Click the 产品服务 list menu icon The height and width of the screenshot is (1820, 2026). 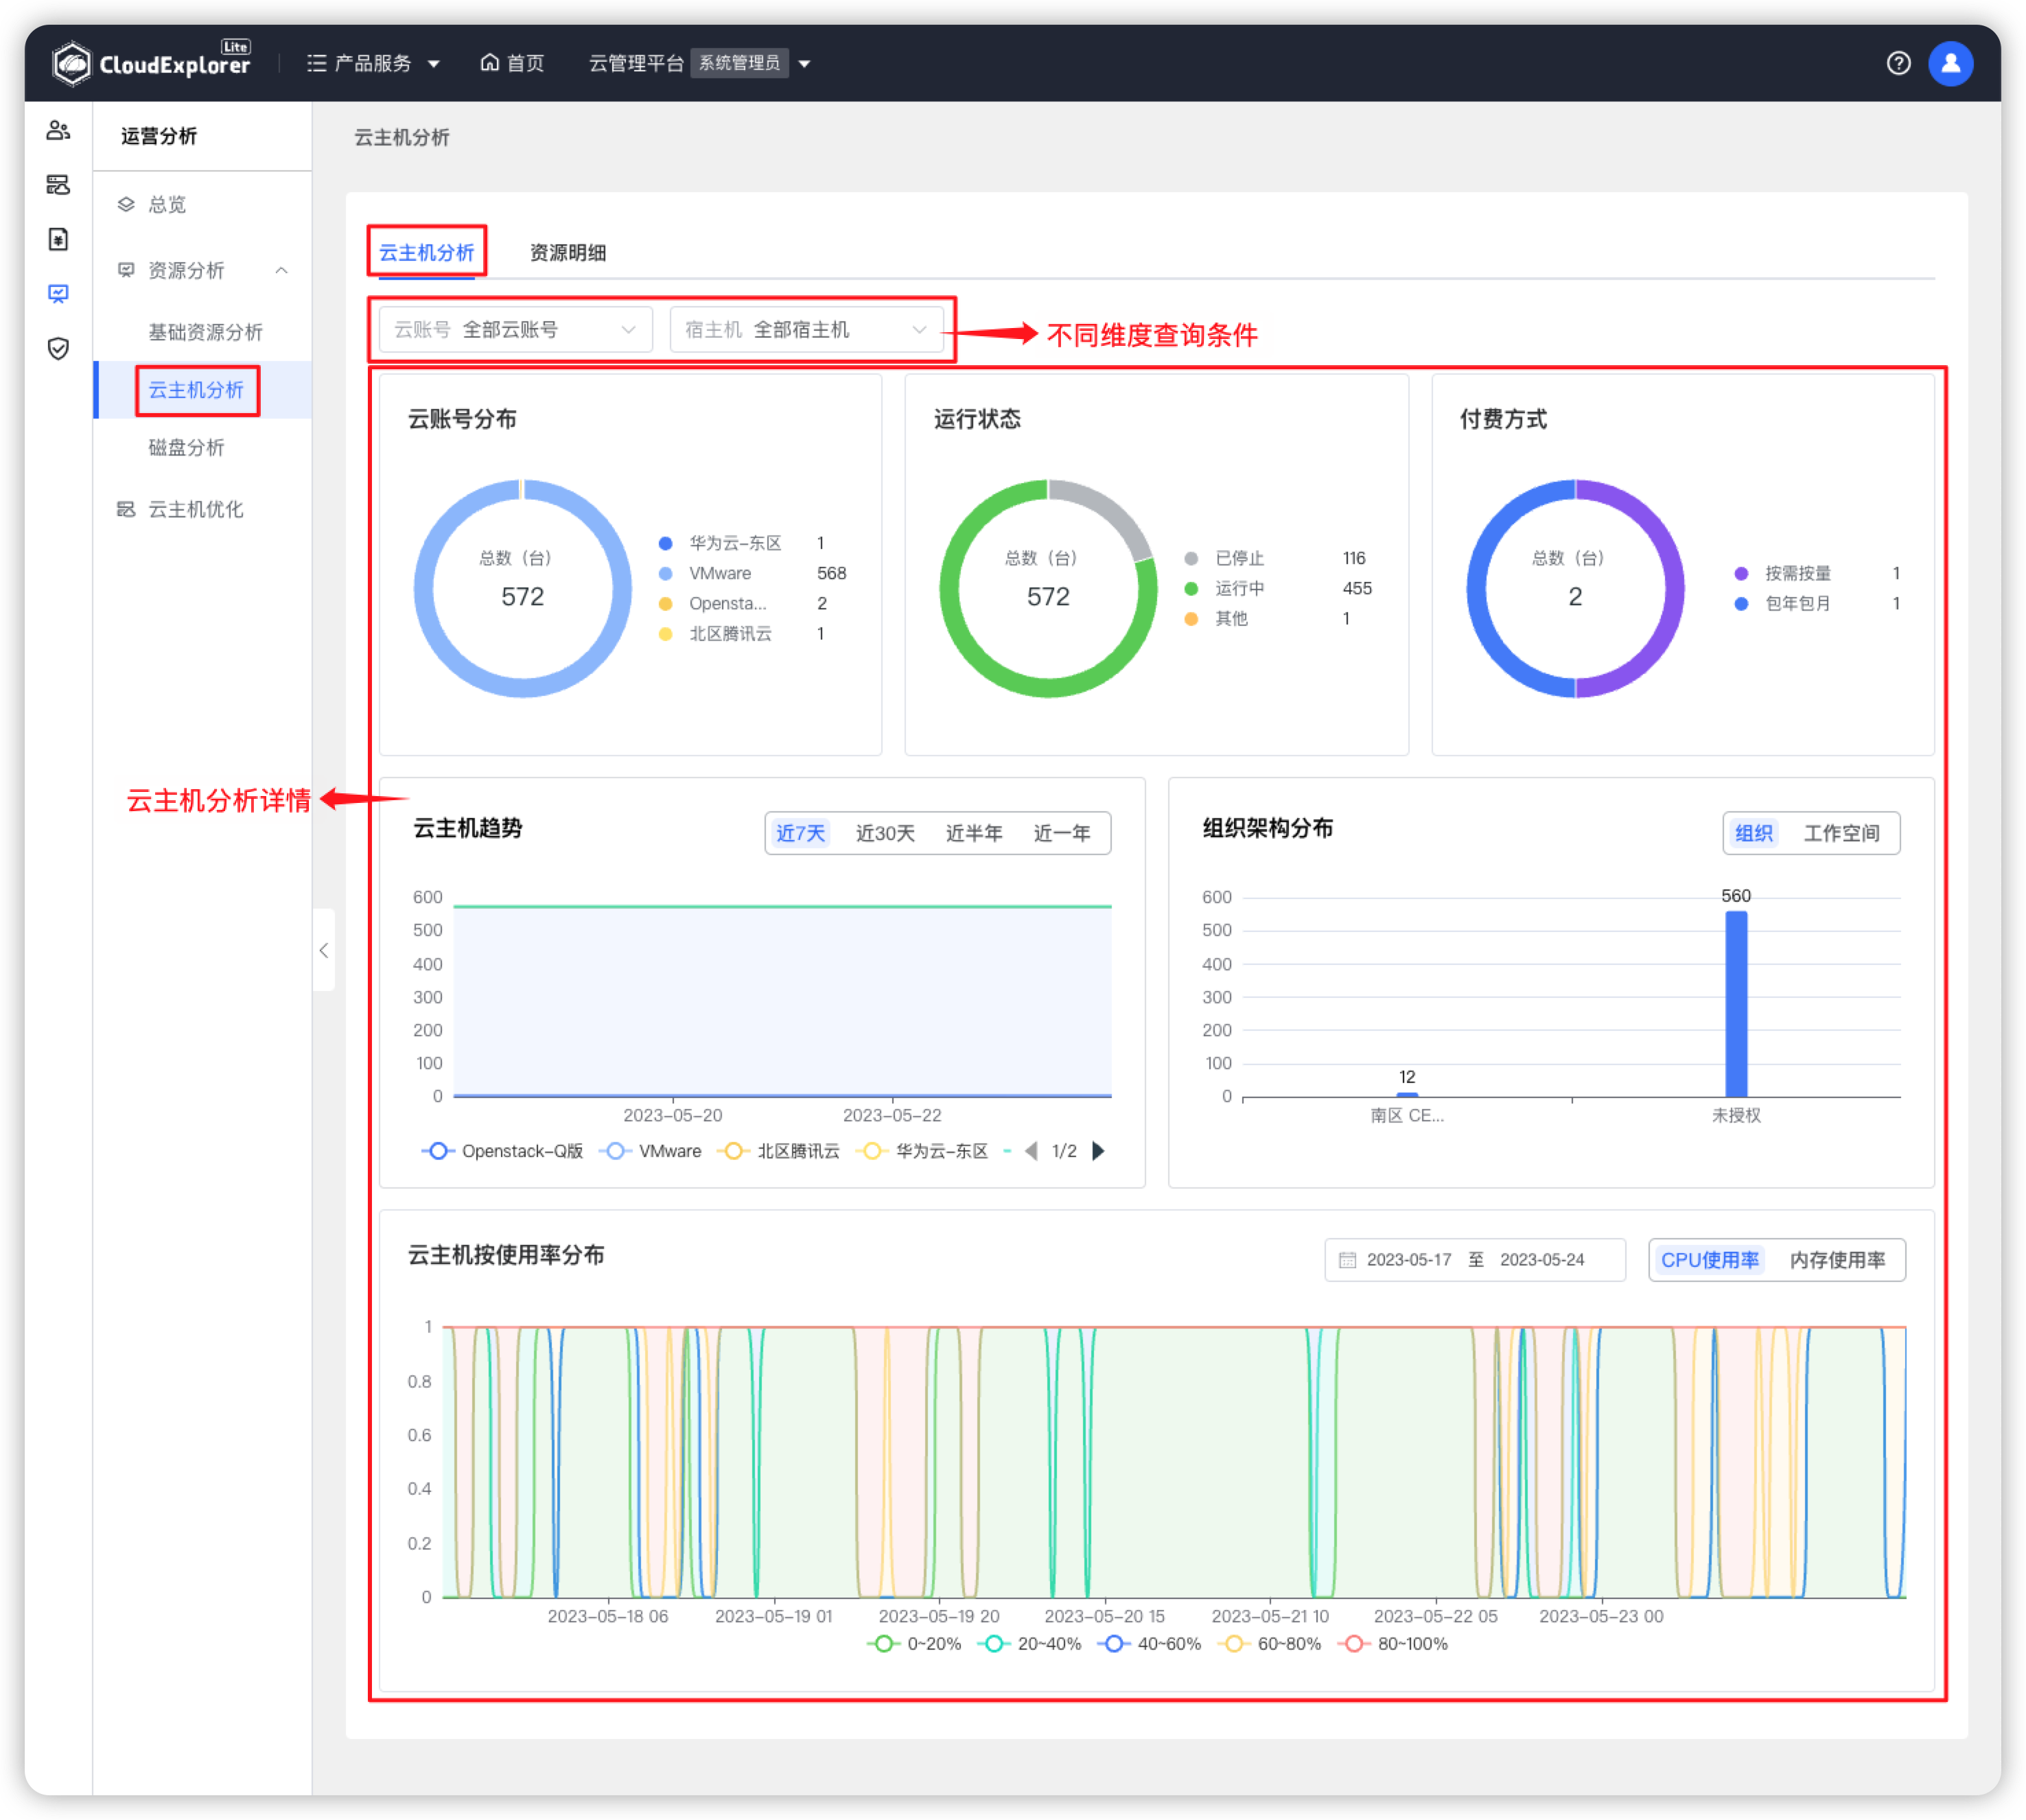pos(316,63)
